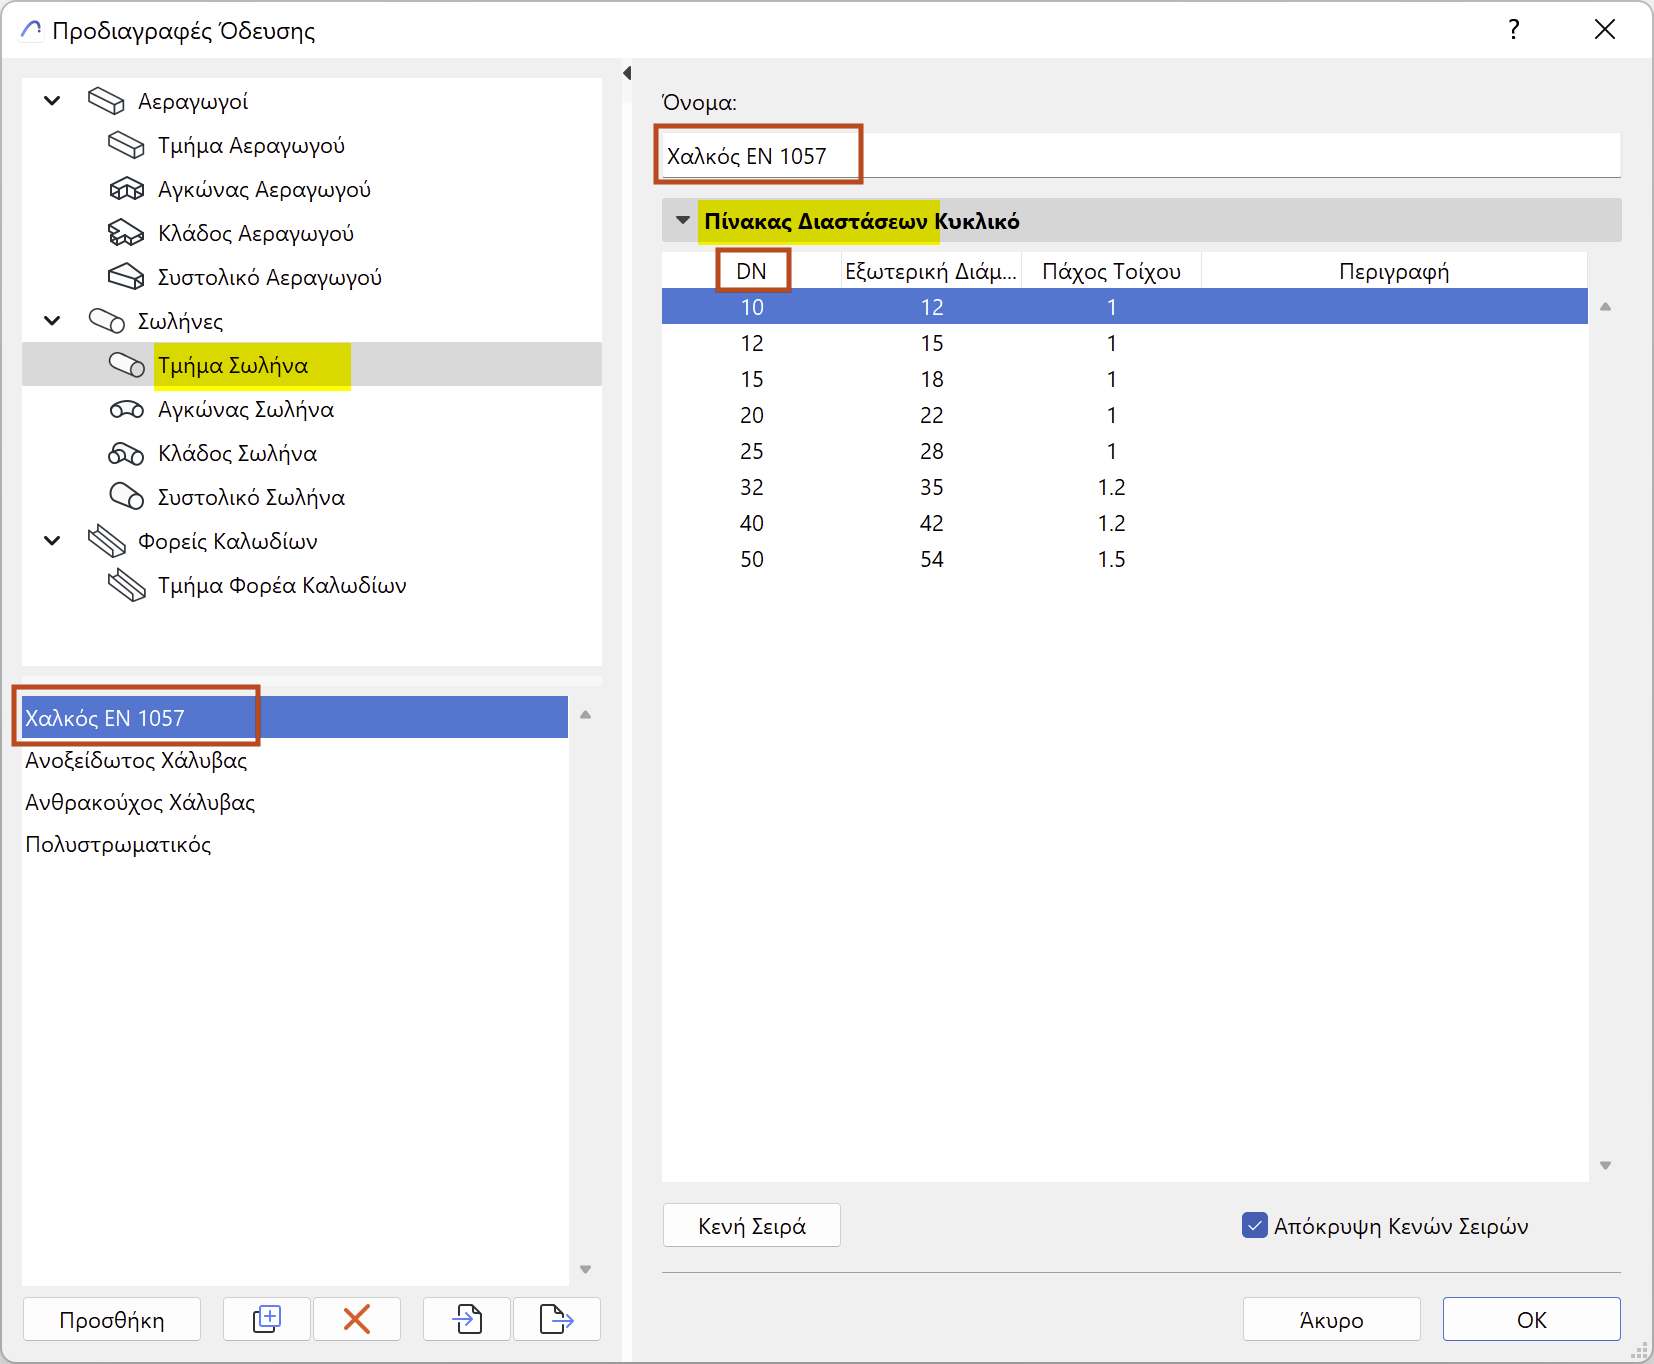Click the Όνομα name input field
Viewport: 1654px width, 1364px height.
coord(1141,156)
